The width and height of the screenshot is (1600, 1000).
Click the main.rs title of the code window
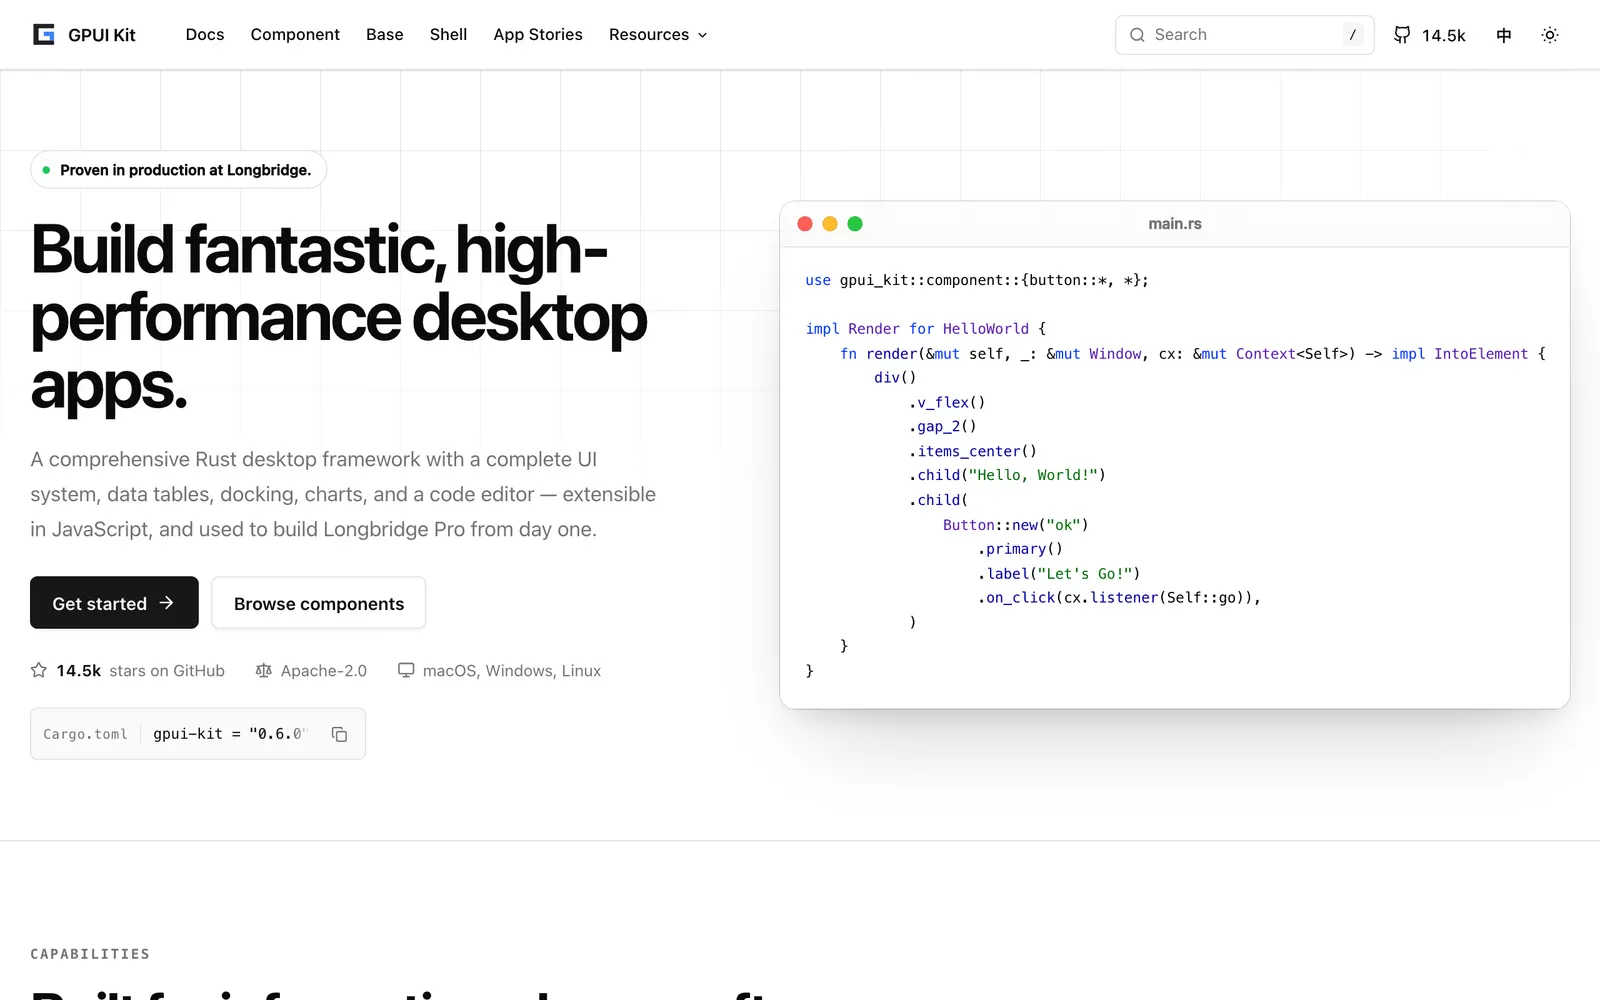1175,224
